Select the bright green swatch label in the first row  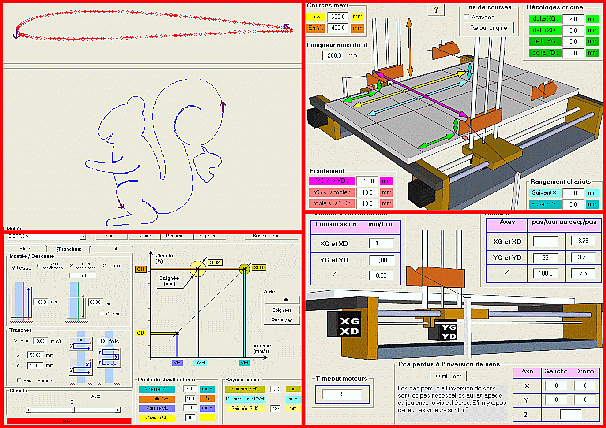(x=545, y=19)
